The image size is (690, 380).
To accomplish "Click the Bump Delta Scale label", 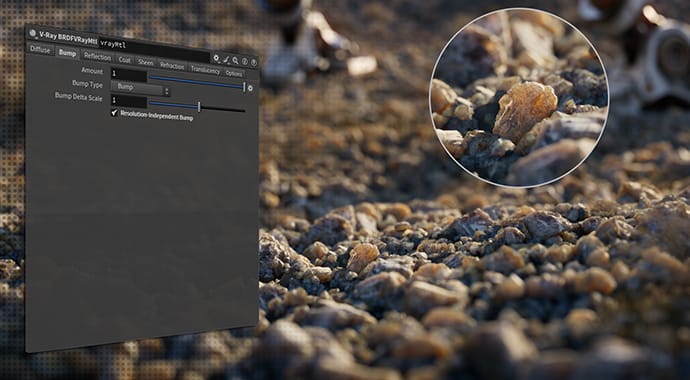I will coord(79,96).
